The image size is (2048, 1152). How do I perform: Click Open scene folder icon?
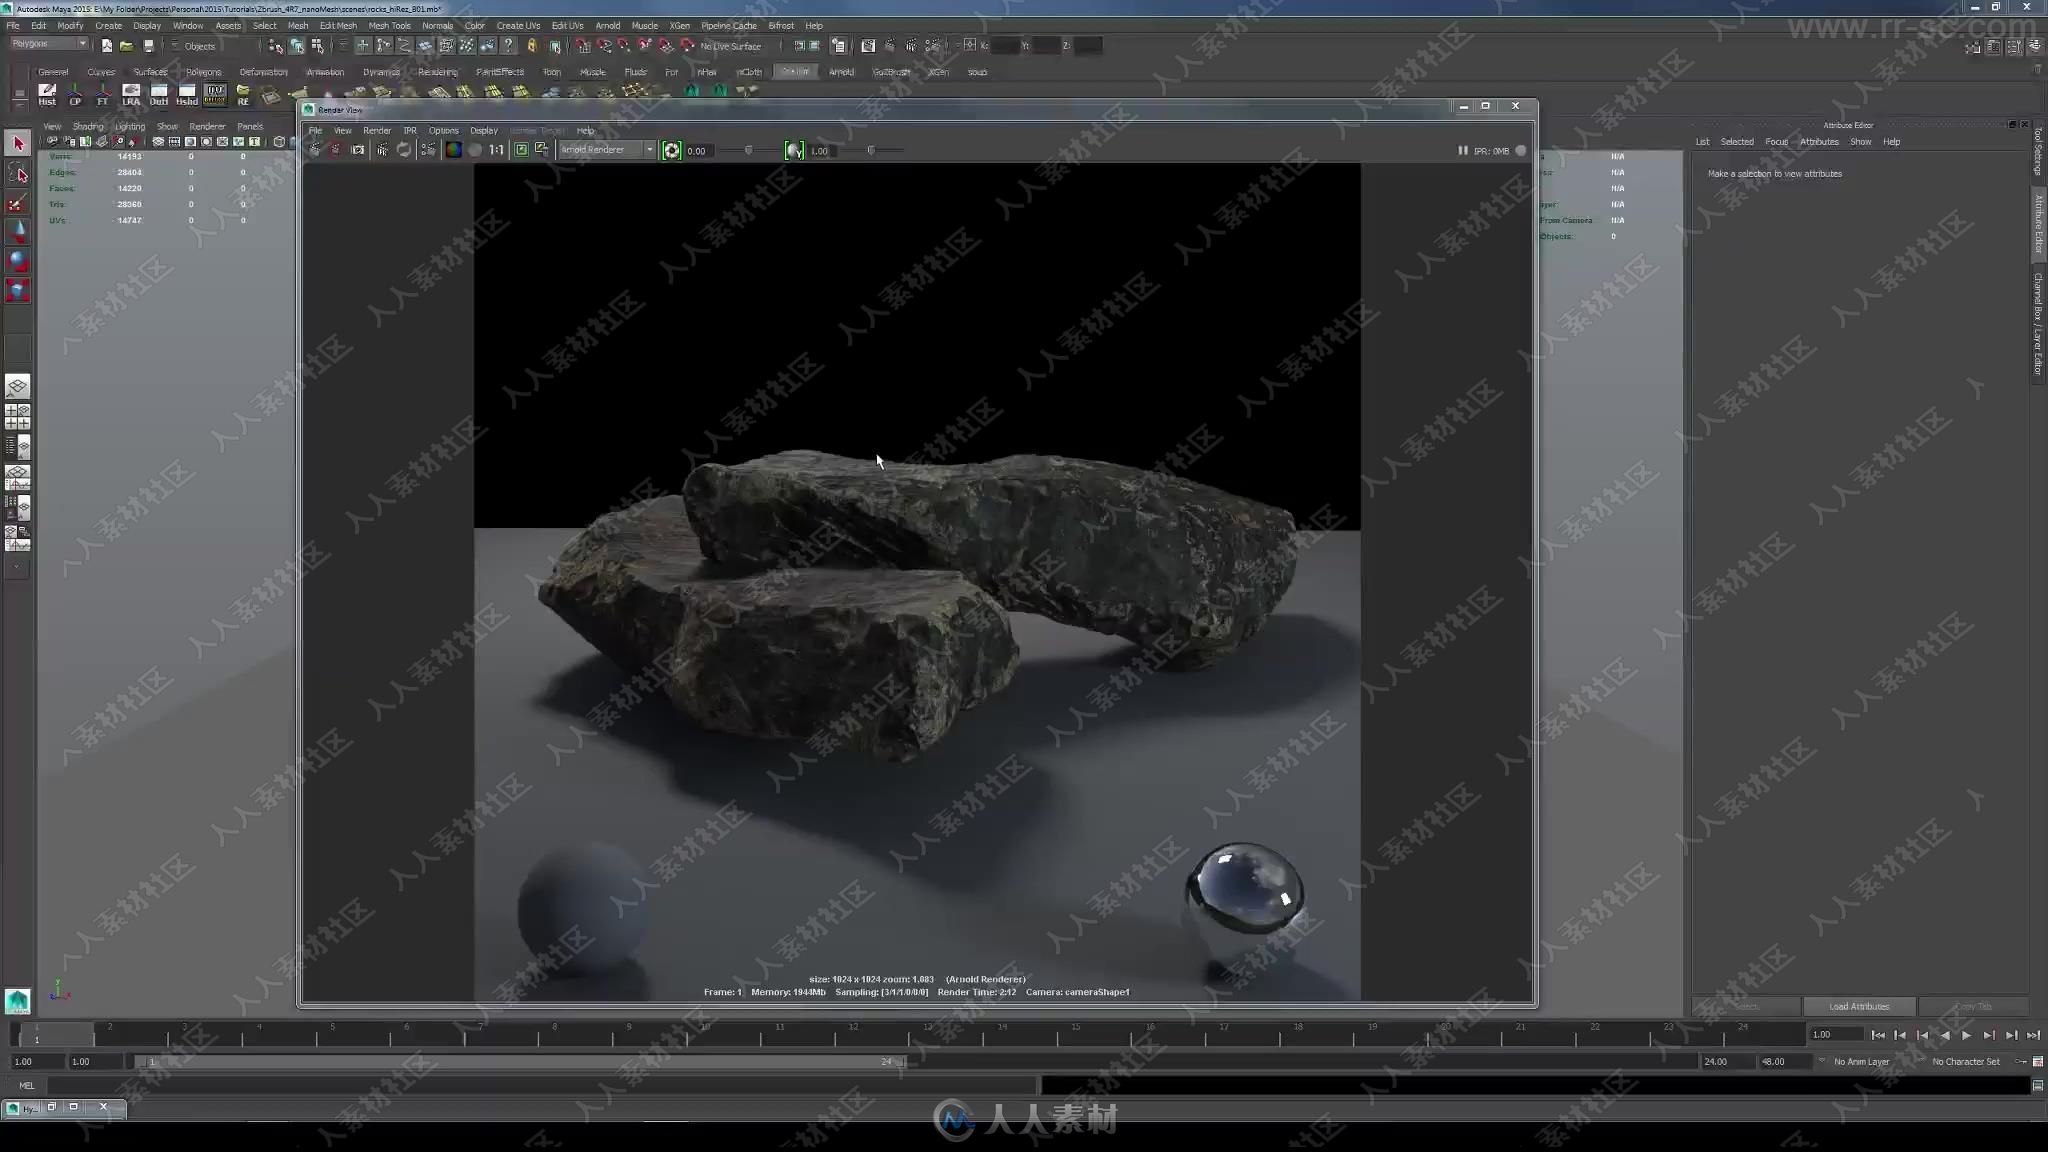[x=127, y=46]
